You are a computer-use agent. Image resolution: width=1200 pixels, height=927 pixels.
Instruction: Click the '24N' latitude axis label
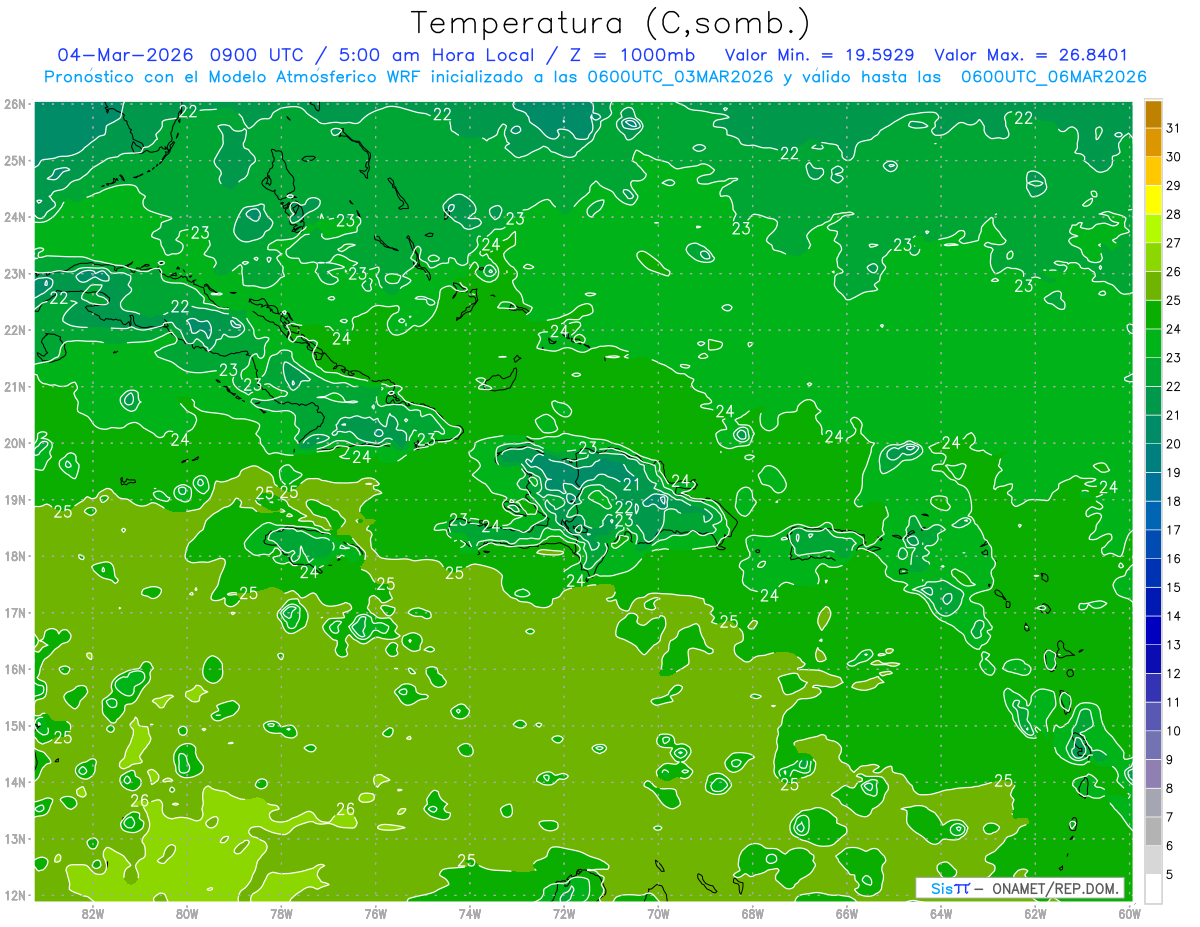15,217
